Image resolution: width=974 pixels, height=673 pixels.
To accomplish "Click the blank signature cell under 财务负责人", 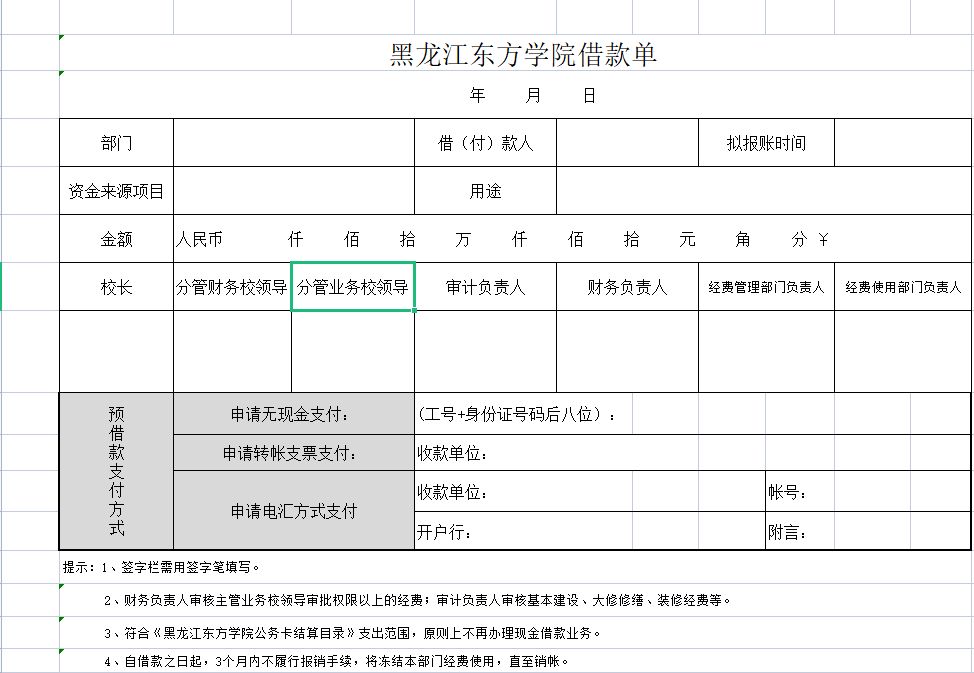I will click(627, 352).
